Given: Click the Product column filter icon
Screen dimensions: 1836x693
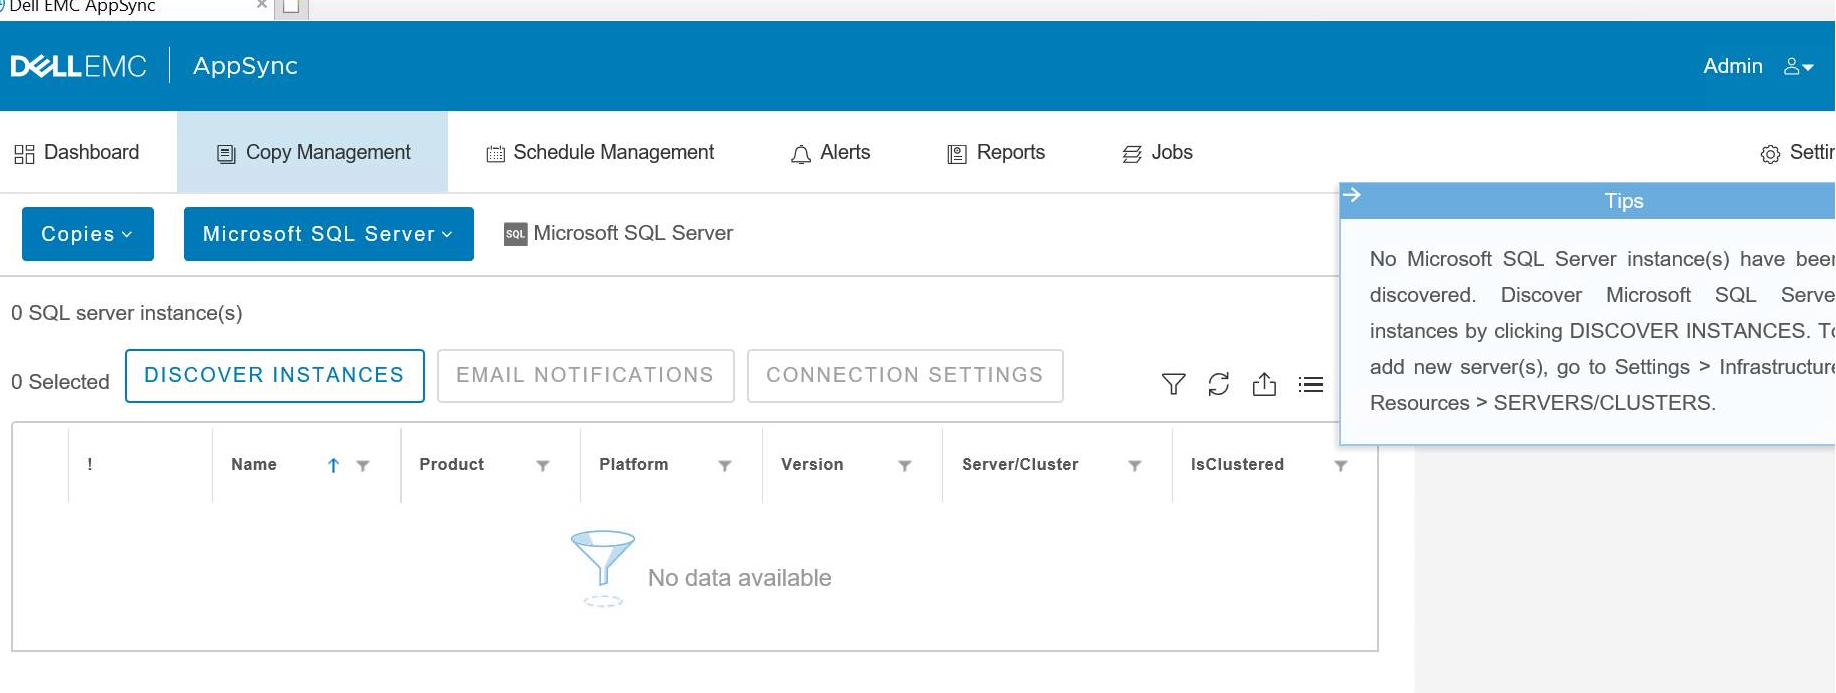Looking at the screenshot, I should click(543, 465).
